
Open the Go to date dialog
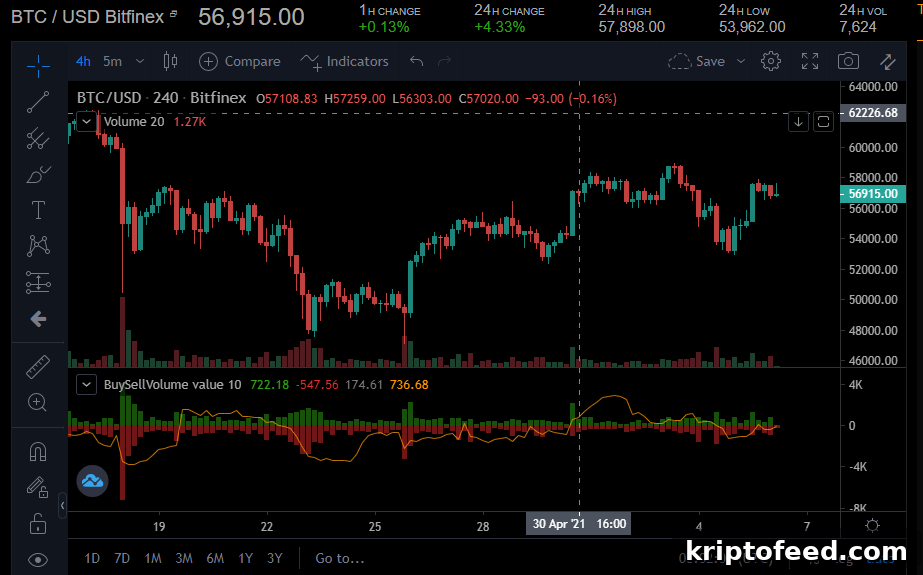coord(340,558)
